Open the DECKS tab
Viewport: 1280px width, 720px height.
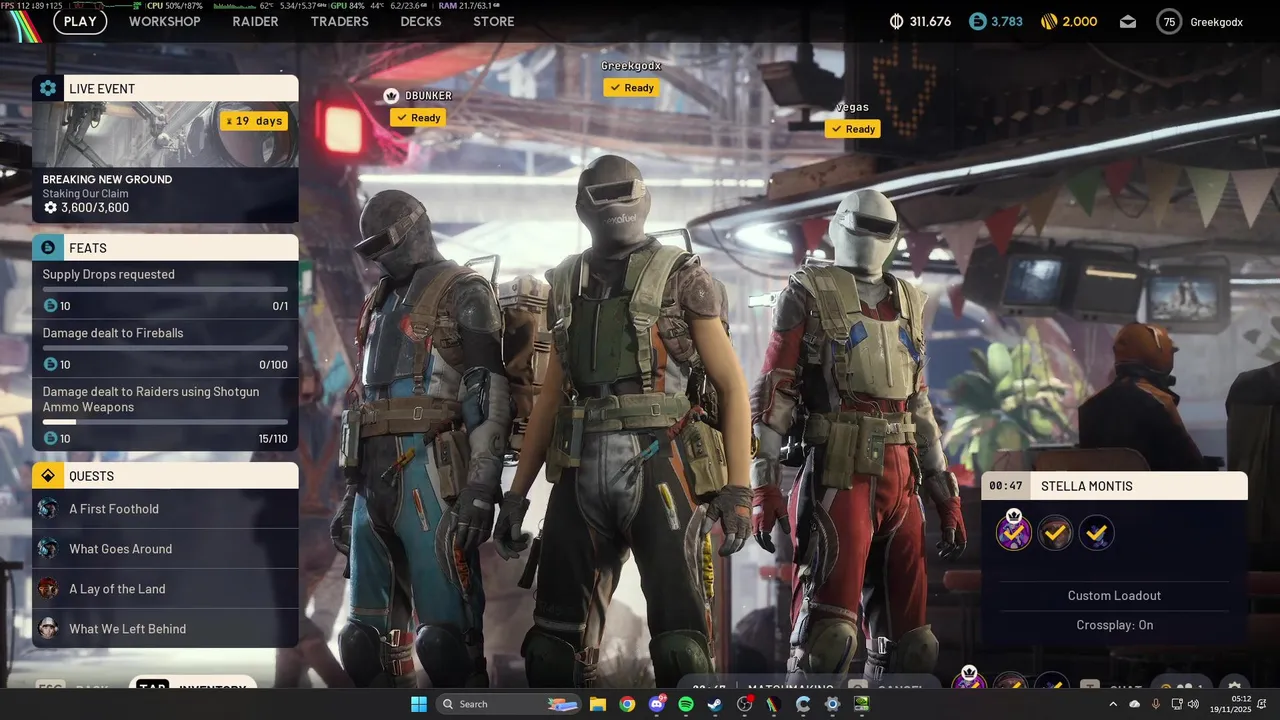(x=421, y=21)
